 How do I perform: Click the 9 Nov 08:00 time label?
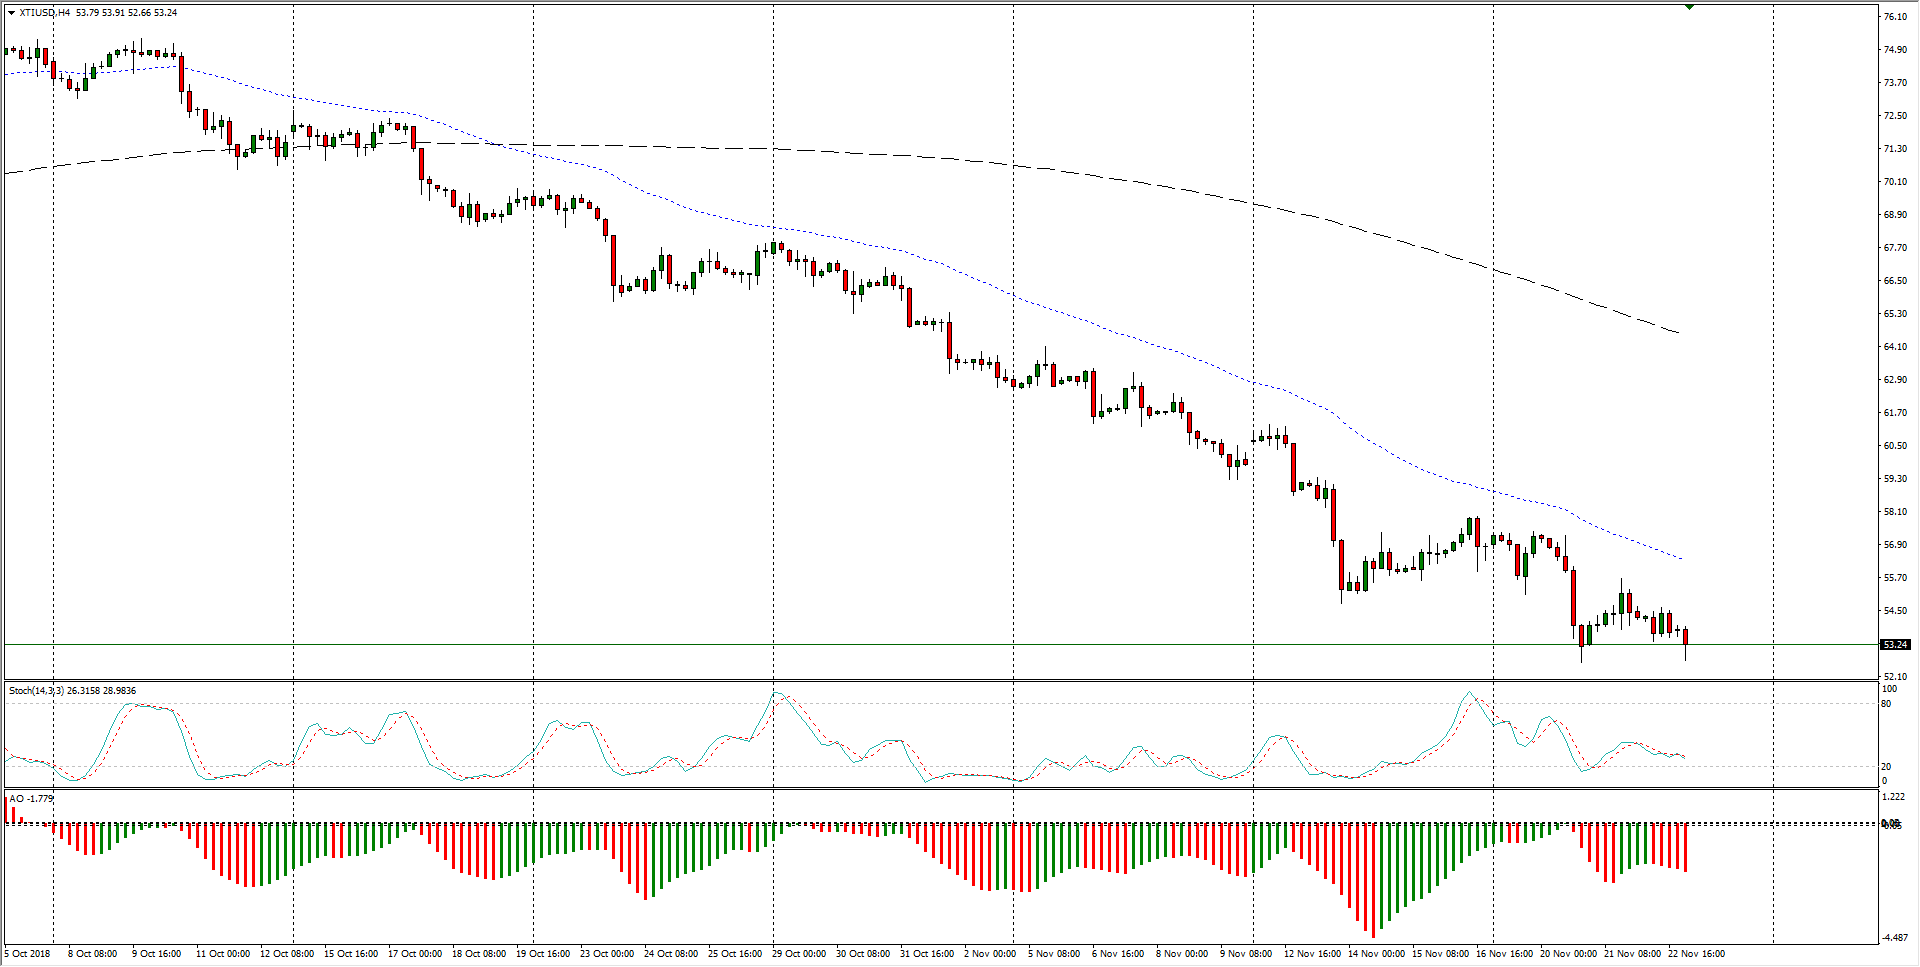1246,954
